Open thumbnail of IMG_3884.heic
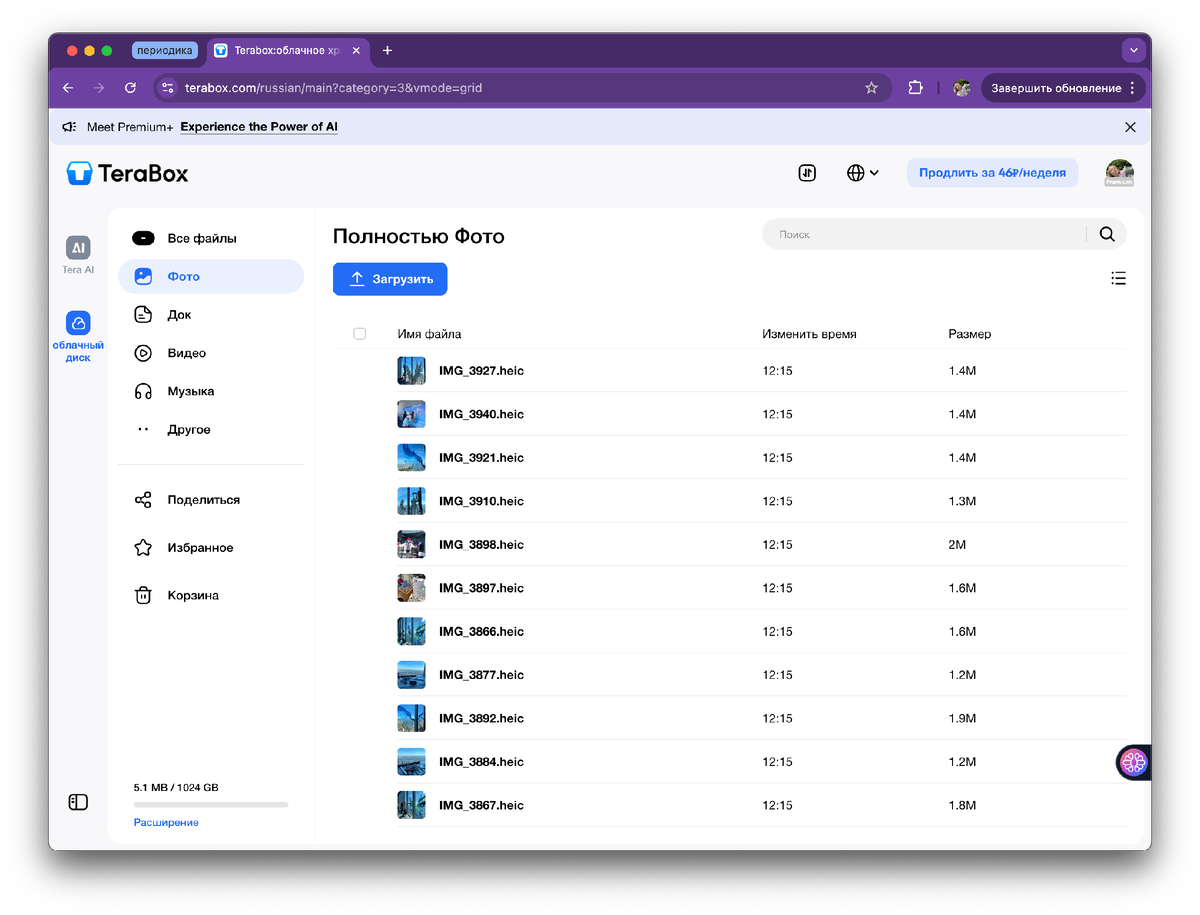1200x915 pixels. click(x=411, y=761)
